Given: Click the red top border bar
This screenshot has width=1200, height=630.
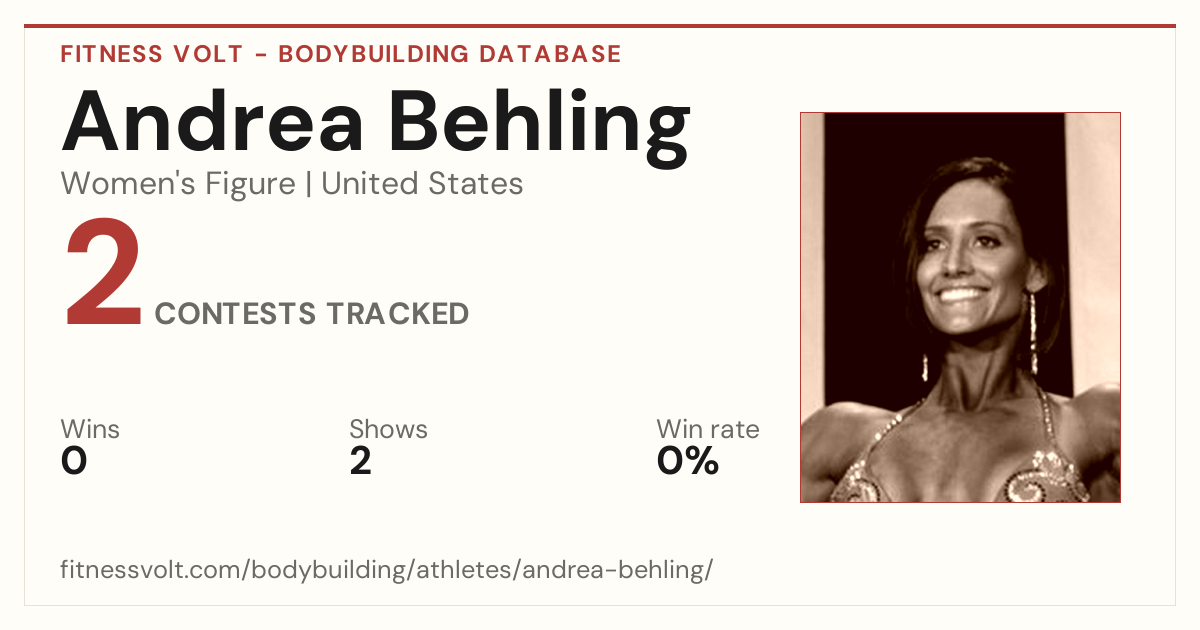Looking at the screenshot, I should click(600, 26).
